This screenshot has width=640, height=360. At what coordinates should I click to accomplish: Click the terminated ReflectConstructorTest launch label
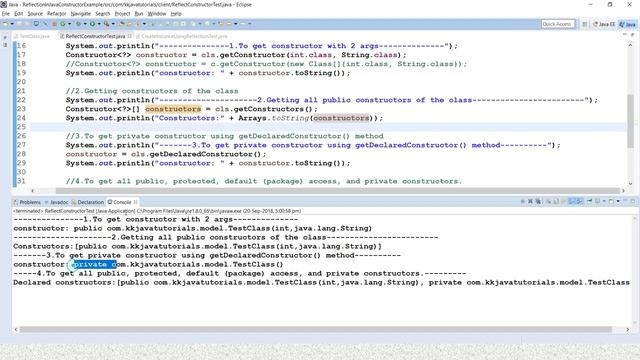157,211
